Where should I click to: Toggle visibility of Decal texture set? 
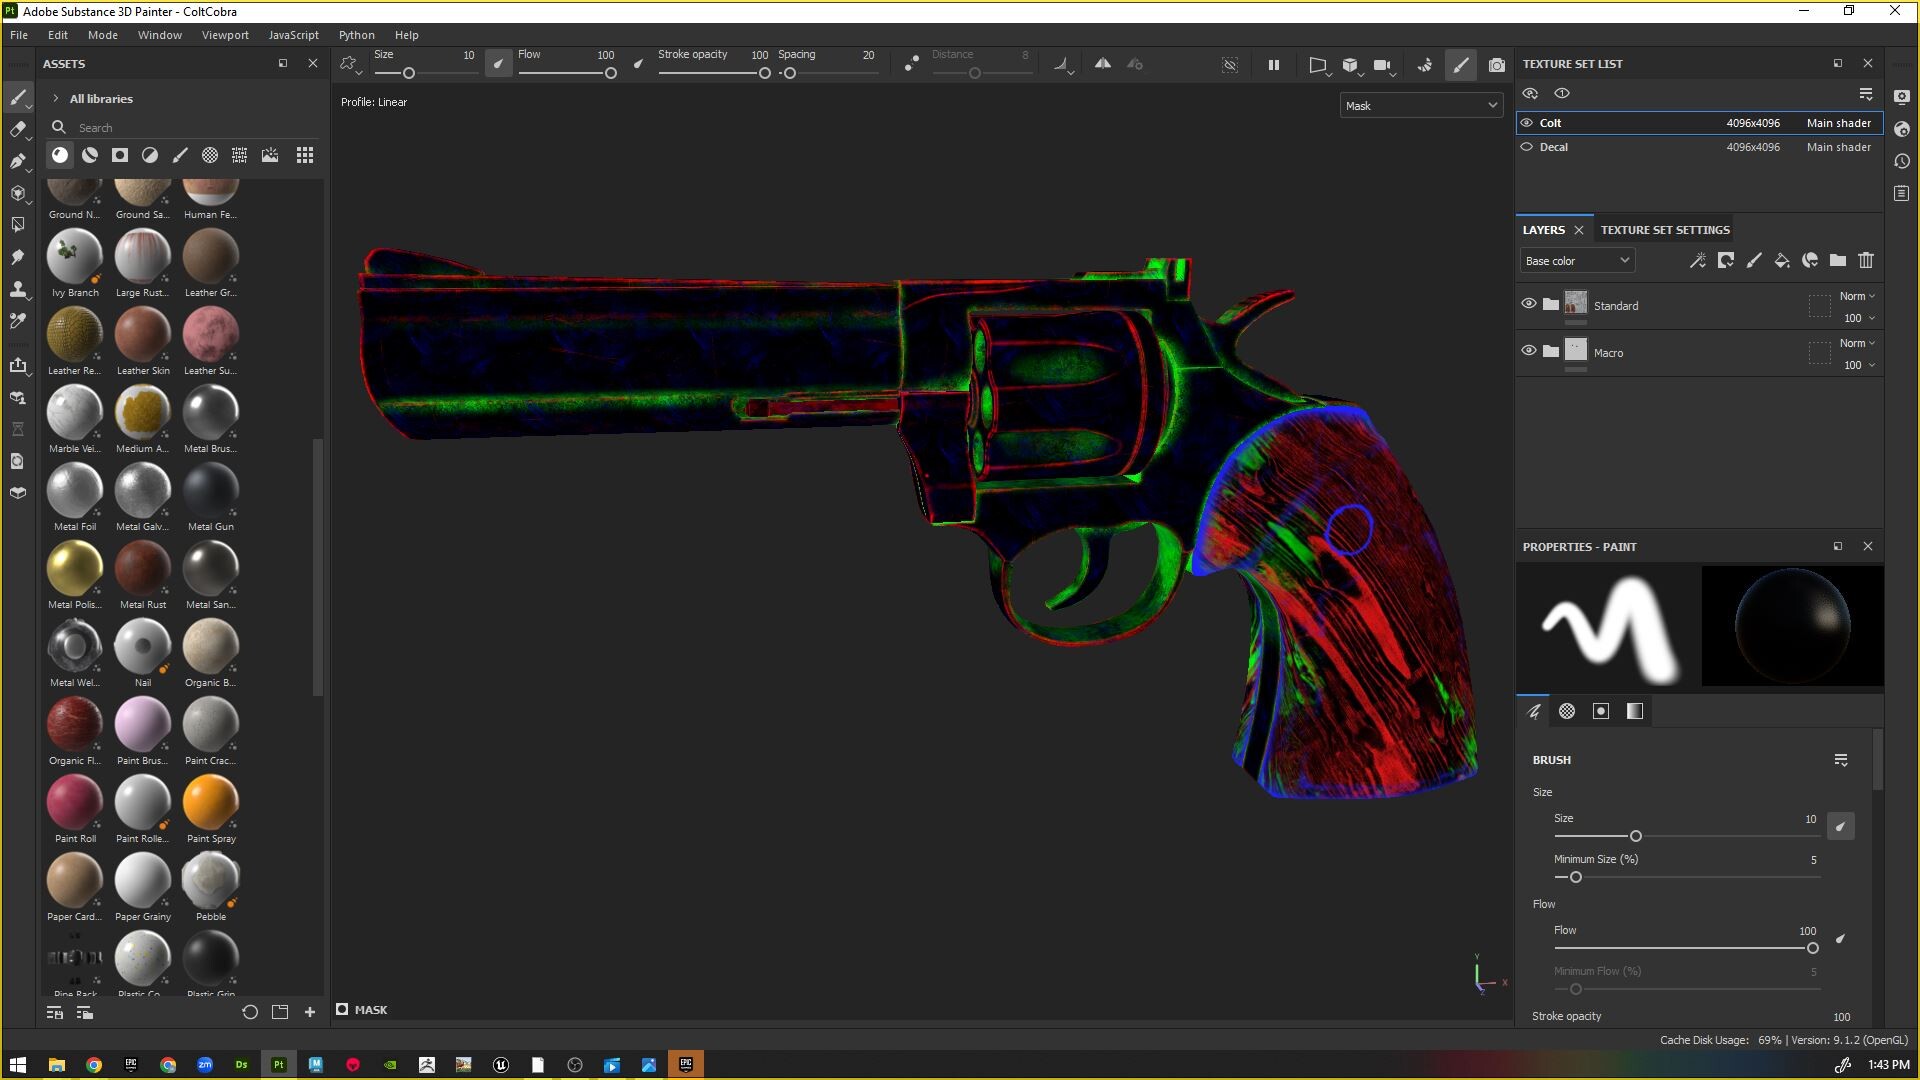click(x=1527, y=147)
